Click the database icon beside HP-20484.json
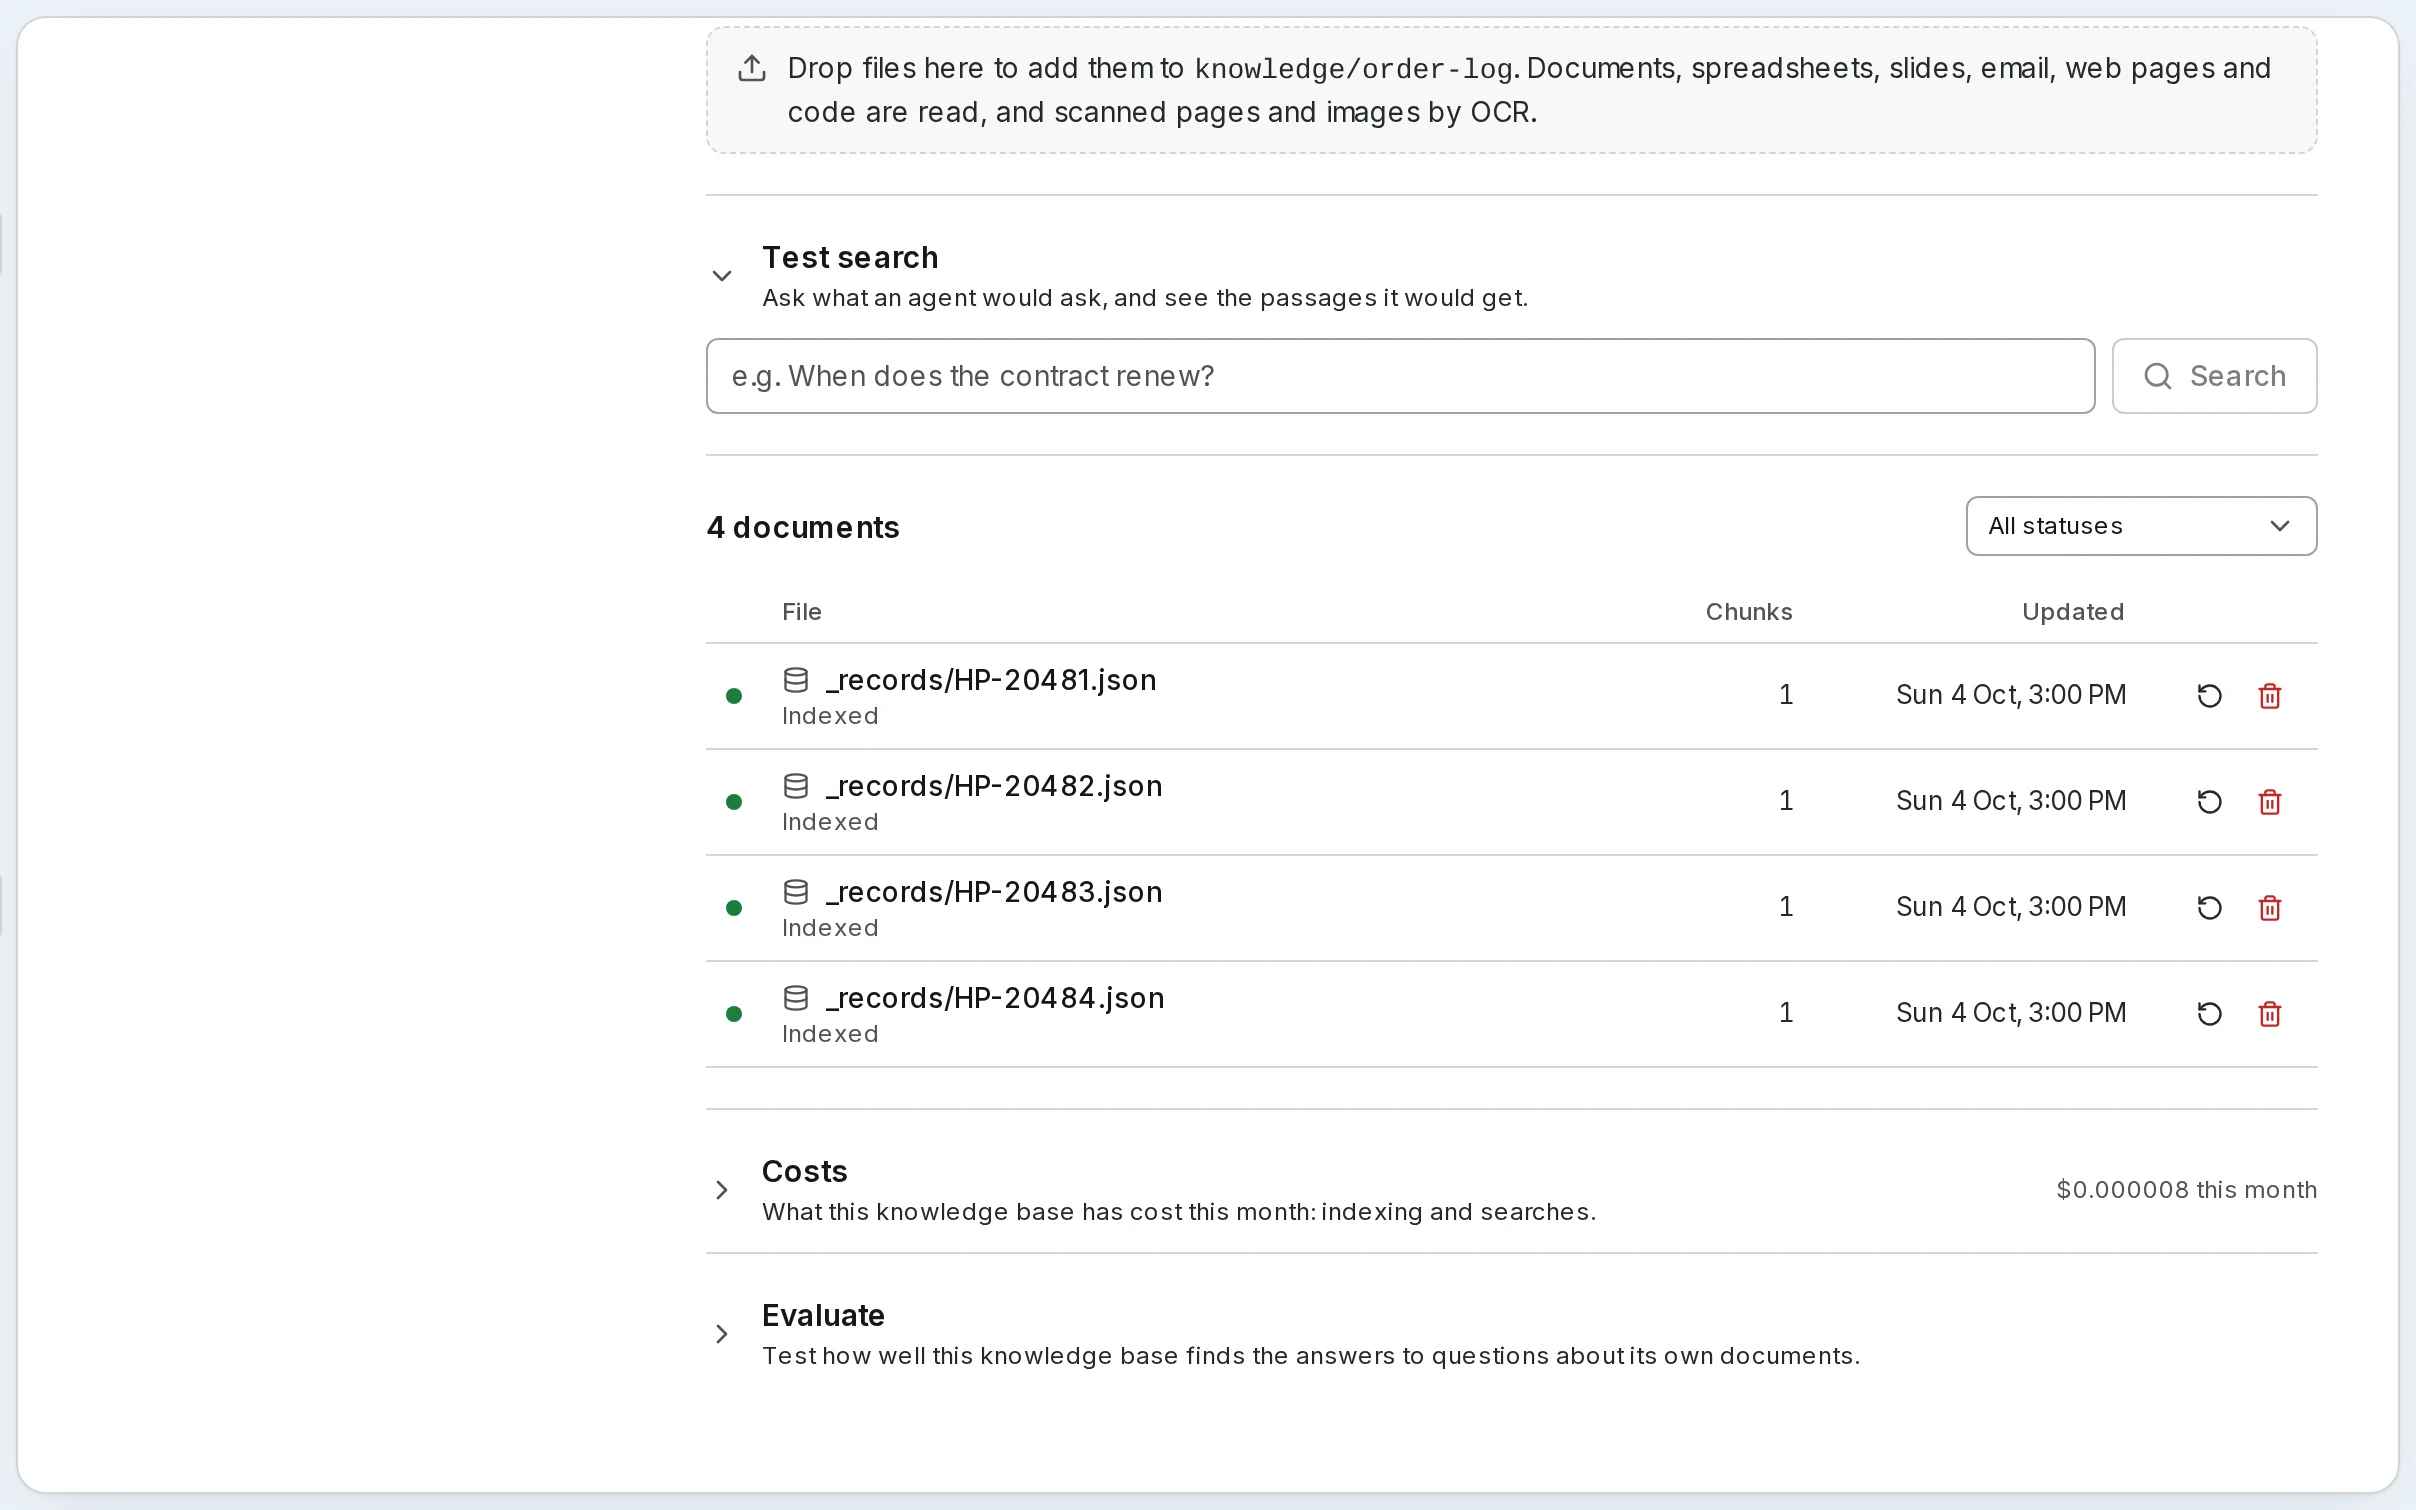 796,998
